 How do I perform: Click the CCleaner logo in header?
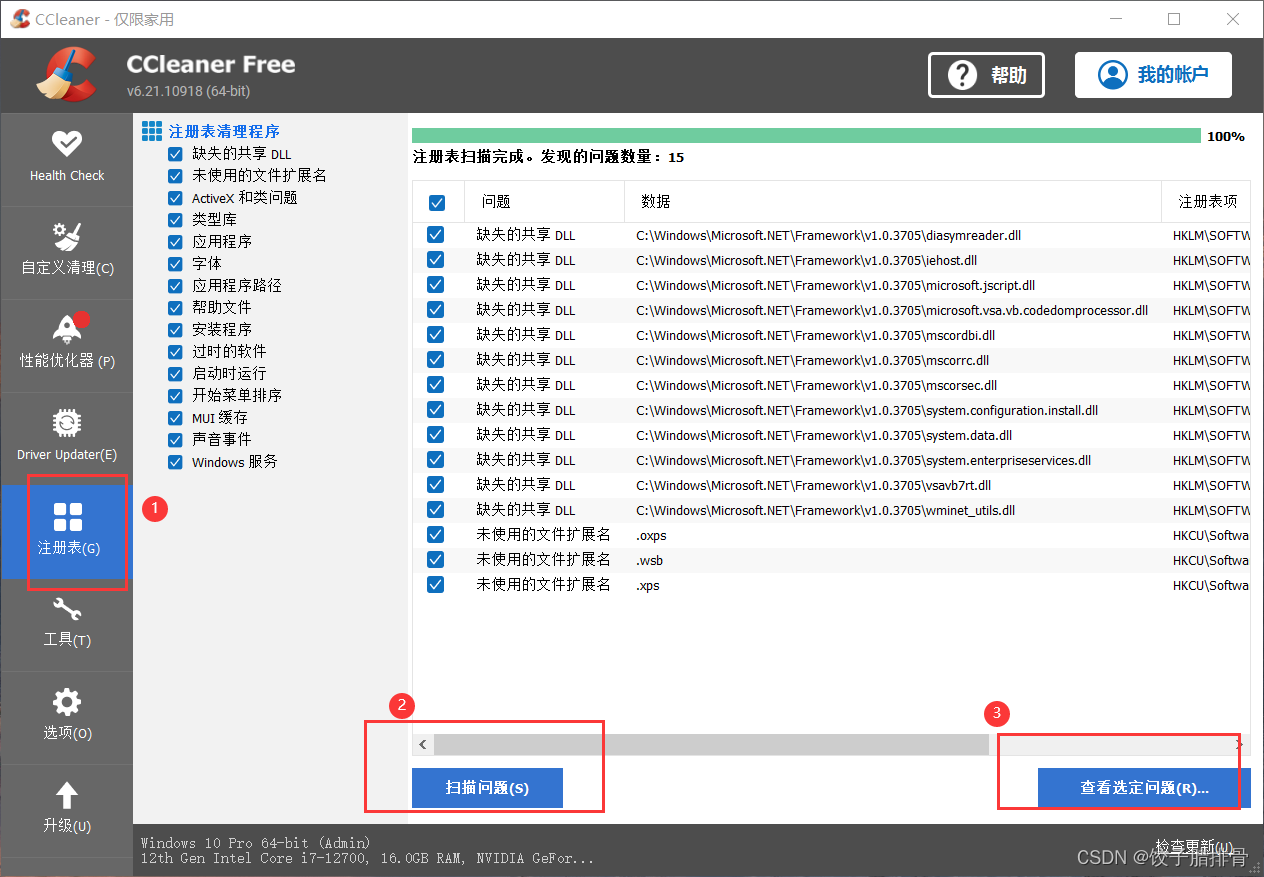pos(66,74)
